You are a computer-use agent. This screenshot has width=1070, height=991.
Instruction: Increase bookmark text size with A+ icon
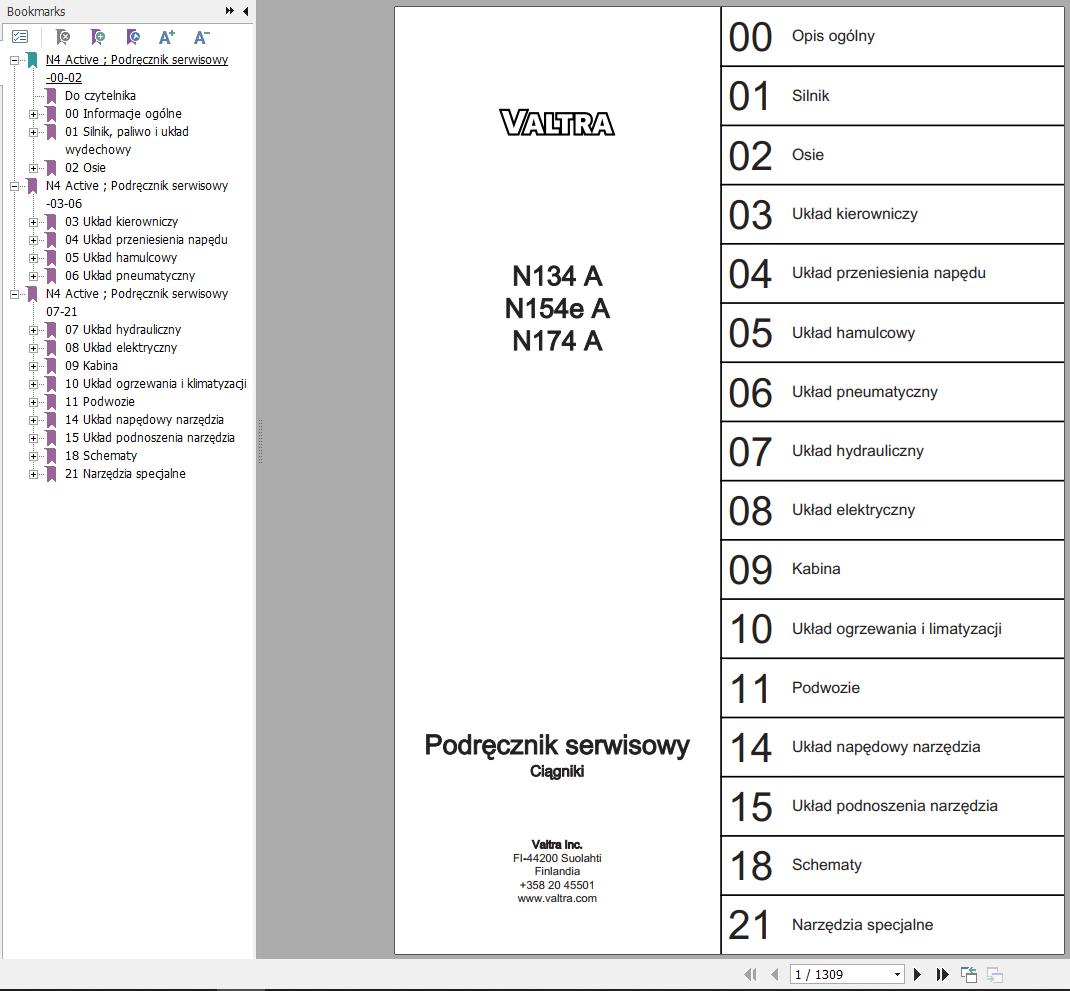point(166,37)
